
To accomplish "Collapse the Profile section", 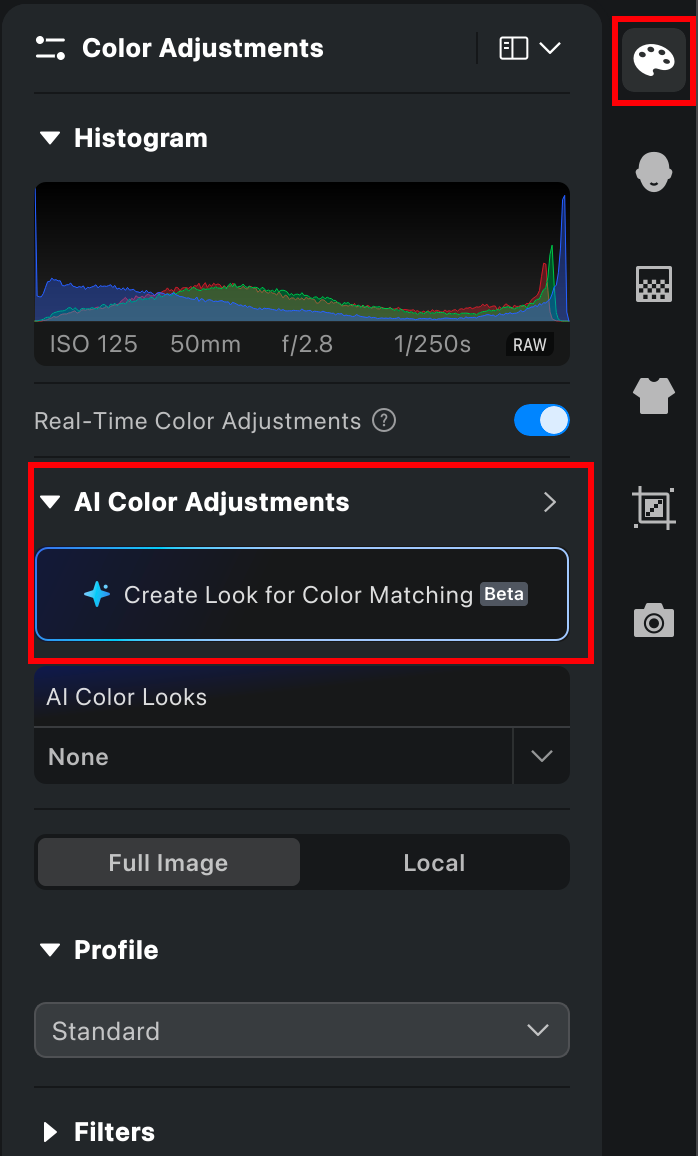I will pos(50,950).
